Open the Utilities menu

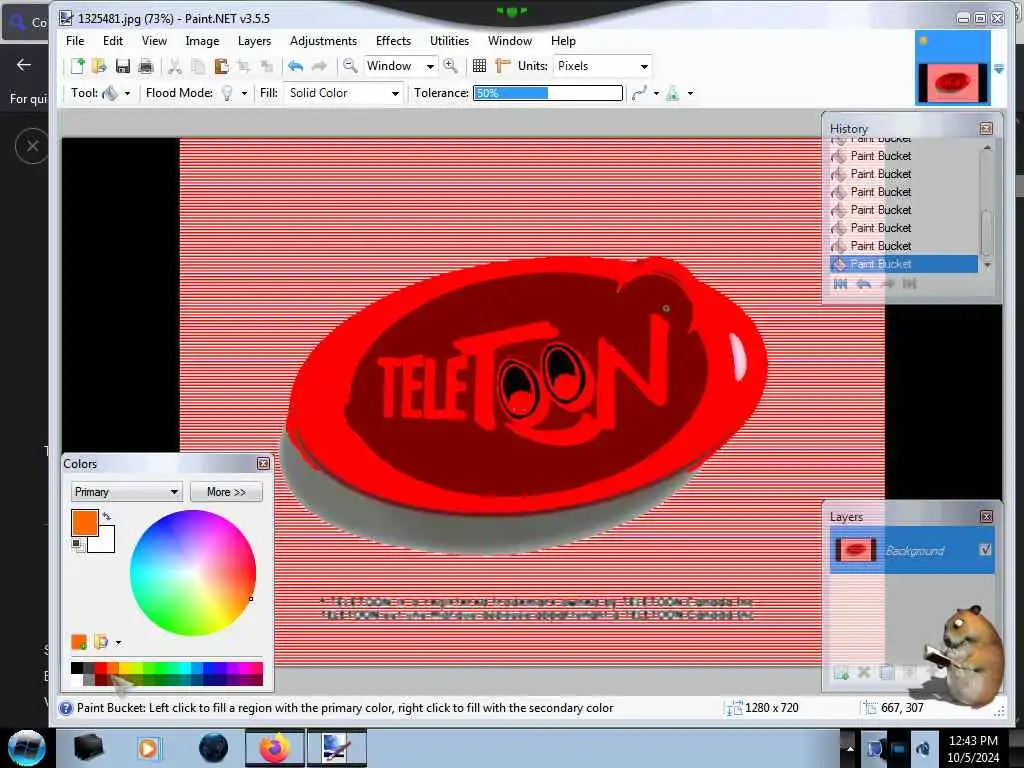point(449,40)
